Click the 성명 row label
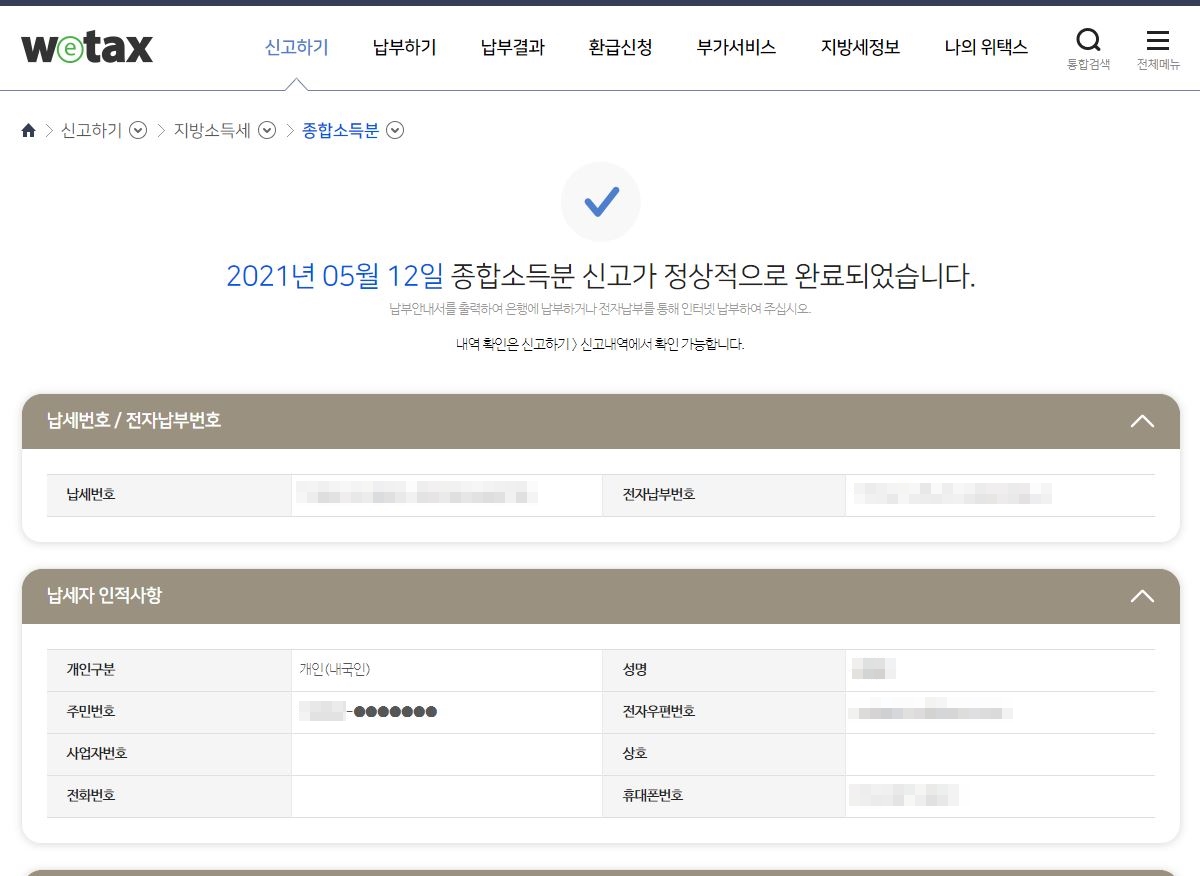This screenshot has height=876, width=1200. click(635, 670)
